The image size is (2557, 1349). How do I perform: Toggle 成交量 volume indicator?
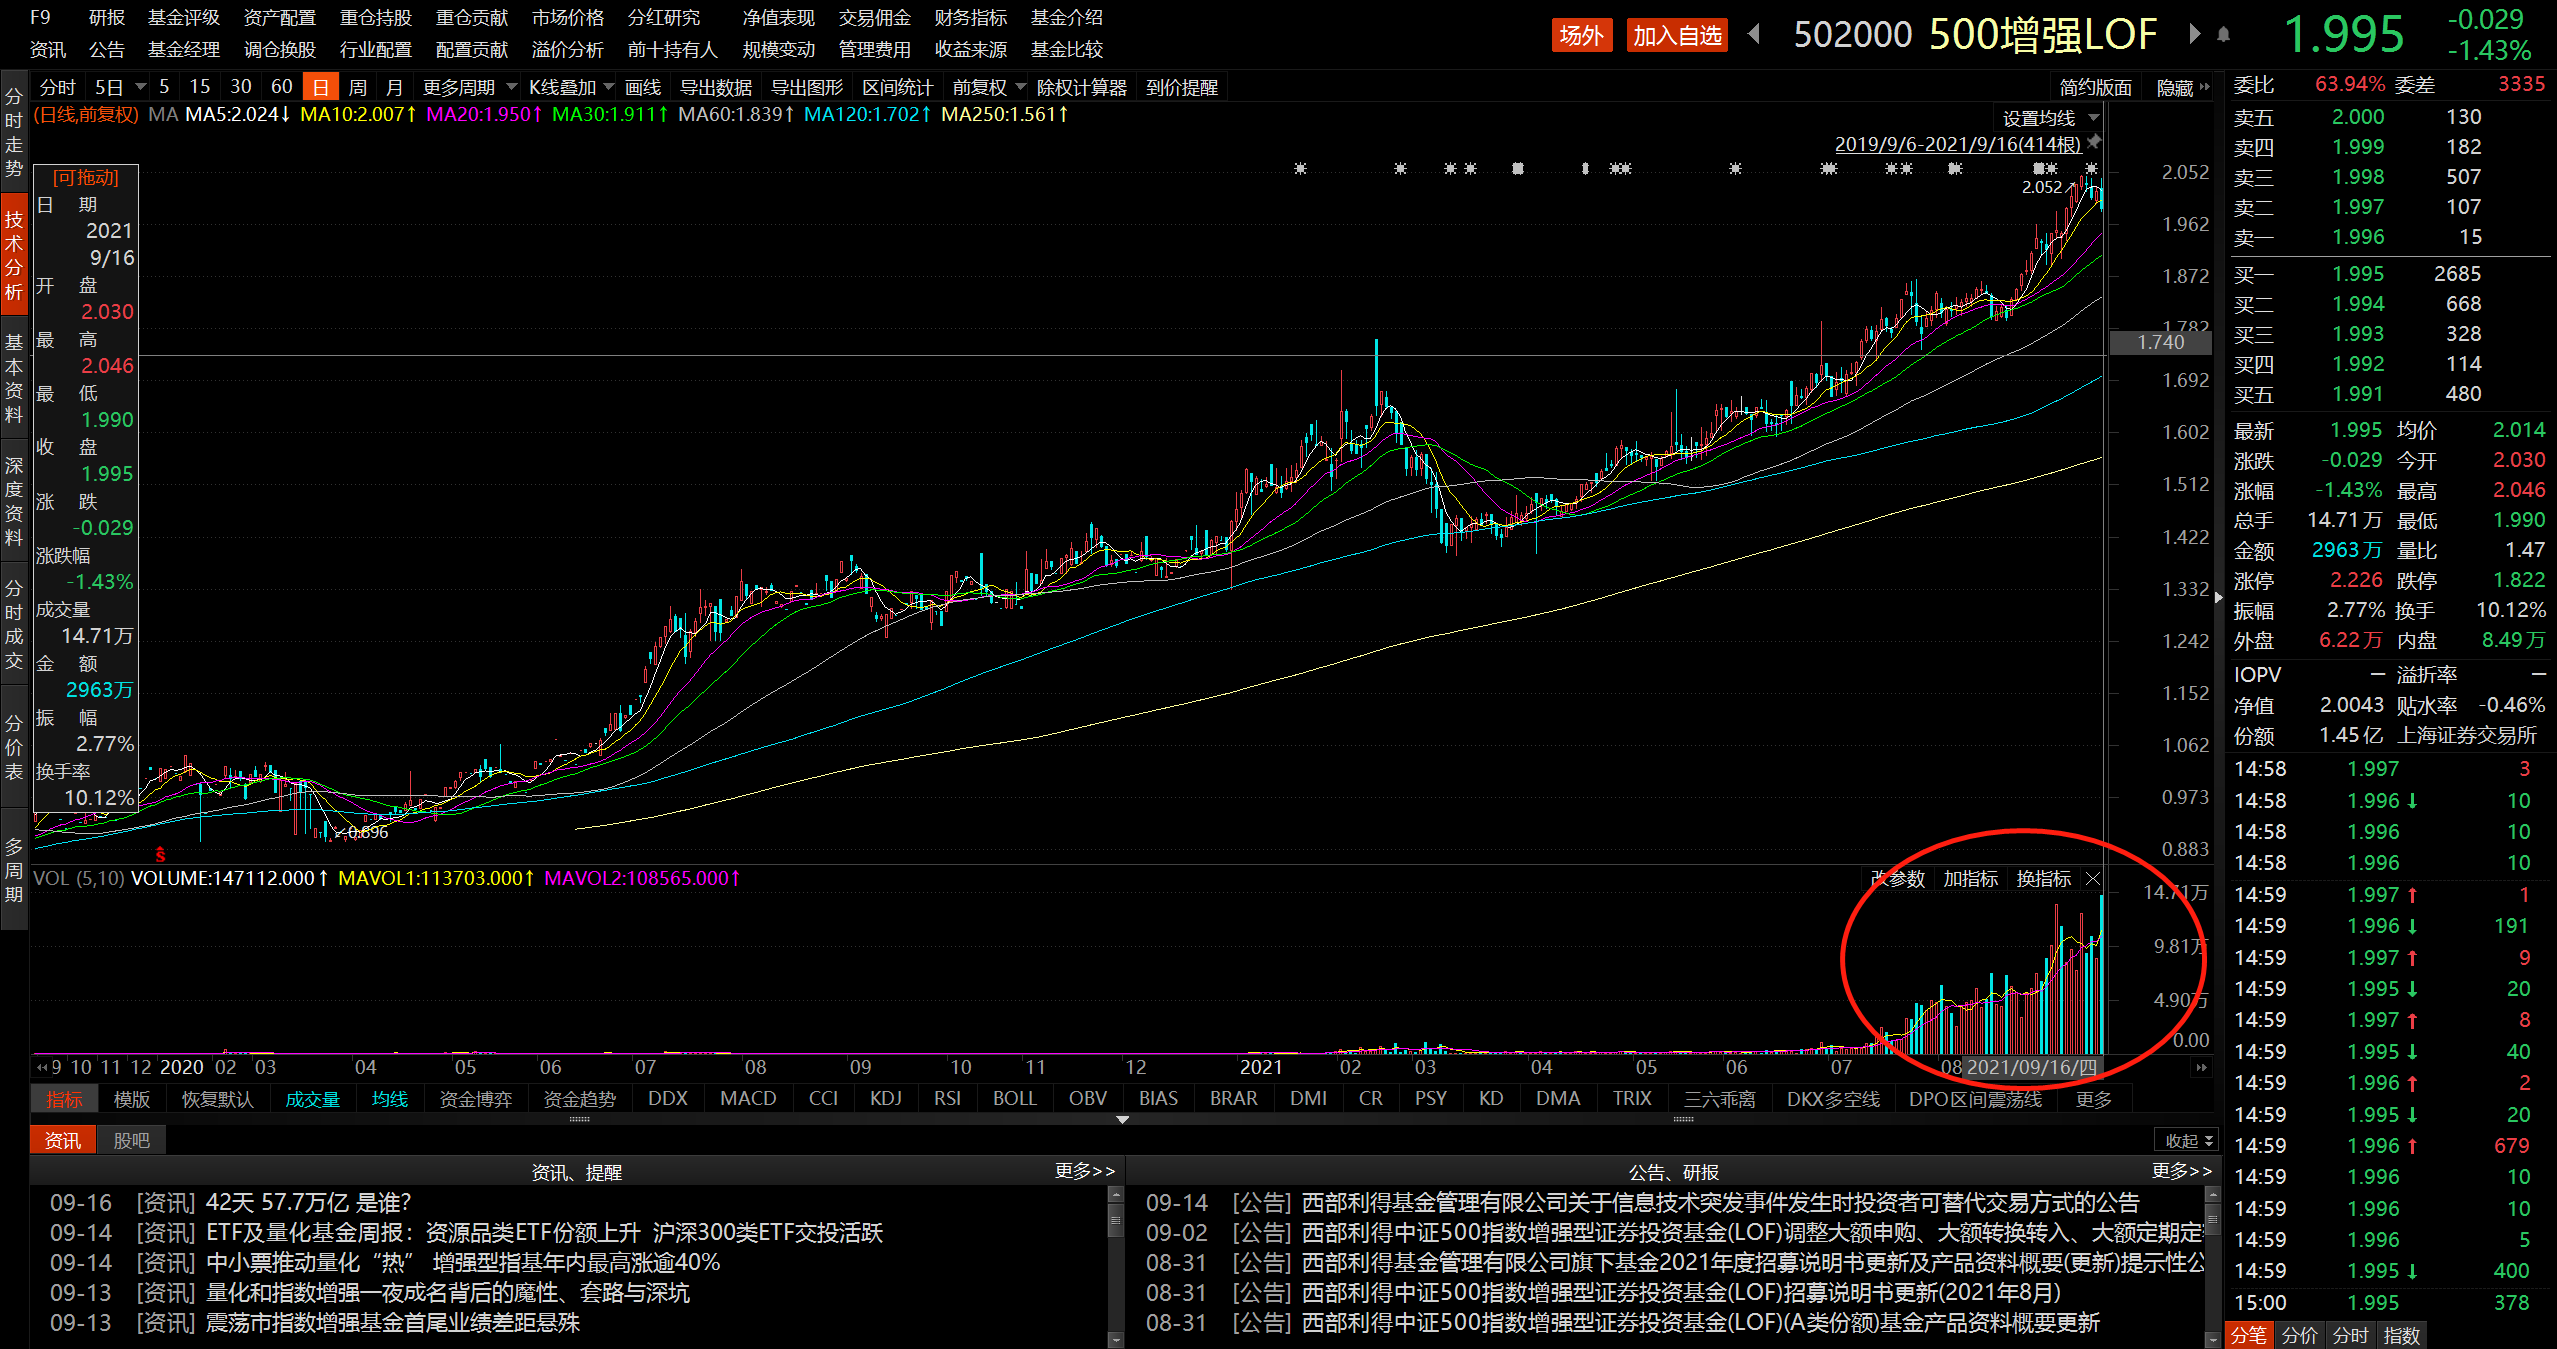pyautogui.click(x=313, y=1099)
